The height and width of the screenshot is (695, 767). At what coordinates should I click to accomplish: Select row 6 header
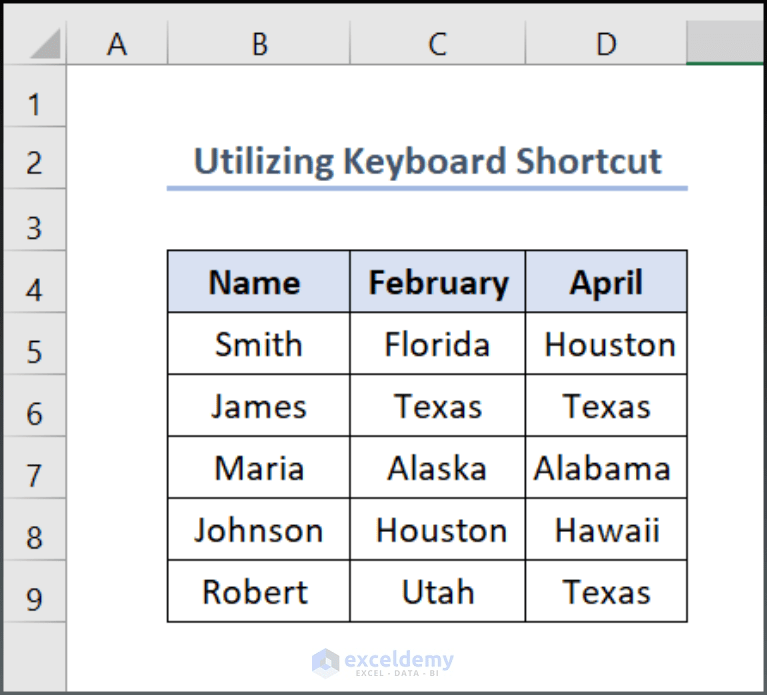(34, 405)
